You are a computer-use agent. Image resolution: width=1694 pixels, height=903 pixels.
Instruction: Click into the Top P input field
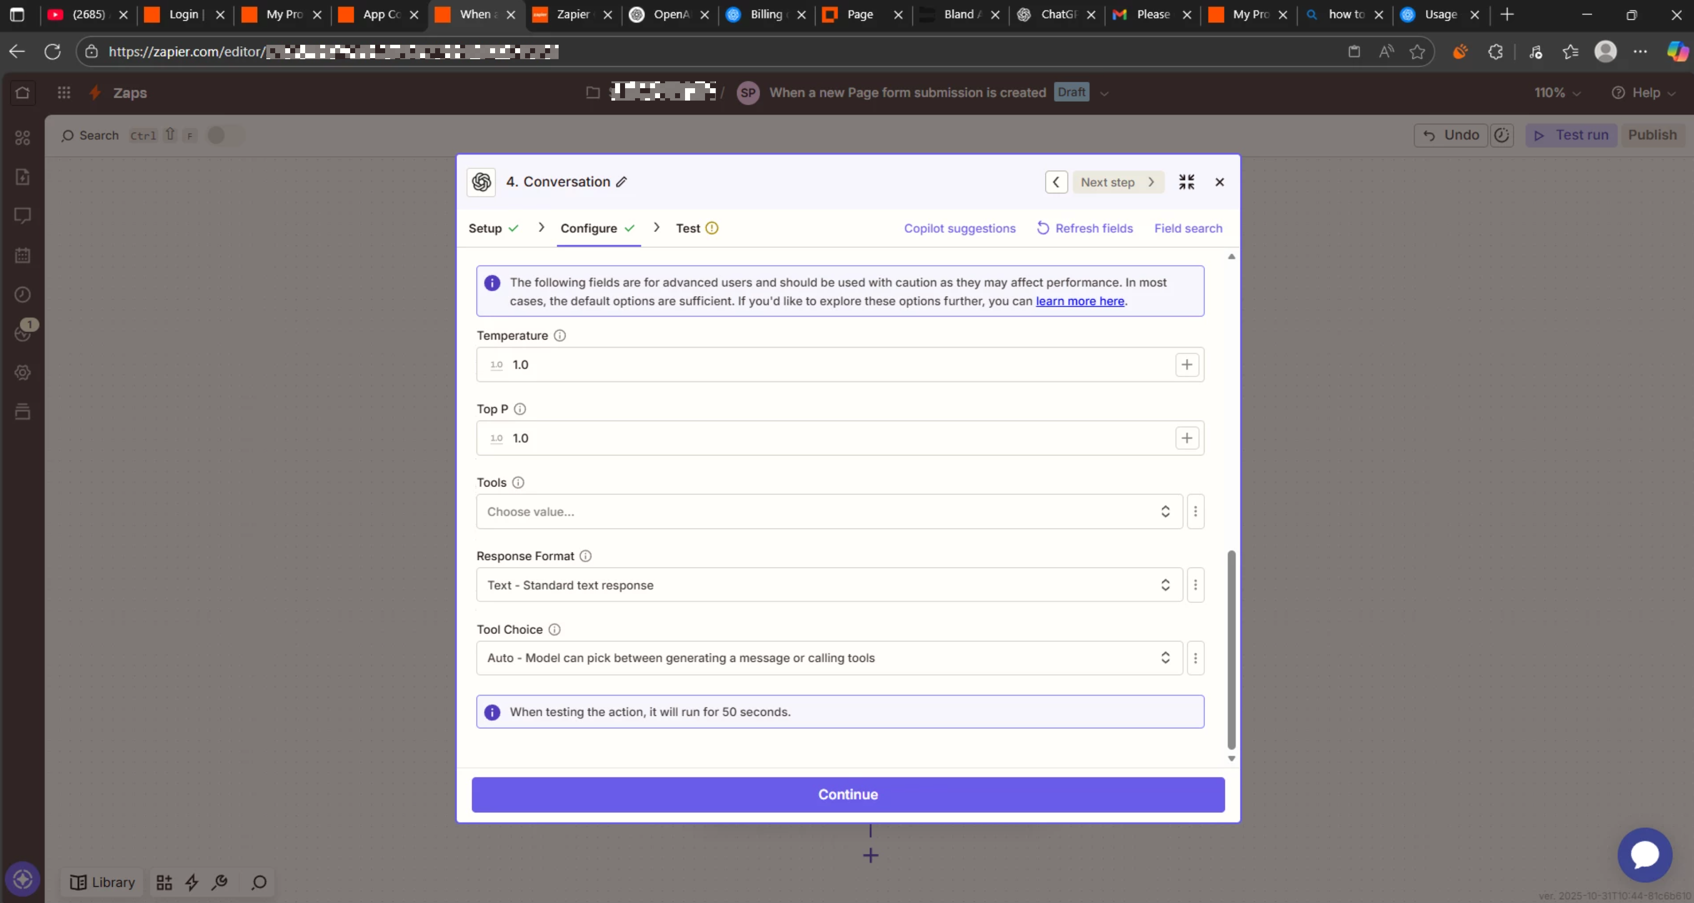(x=838, y=438)
